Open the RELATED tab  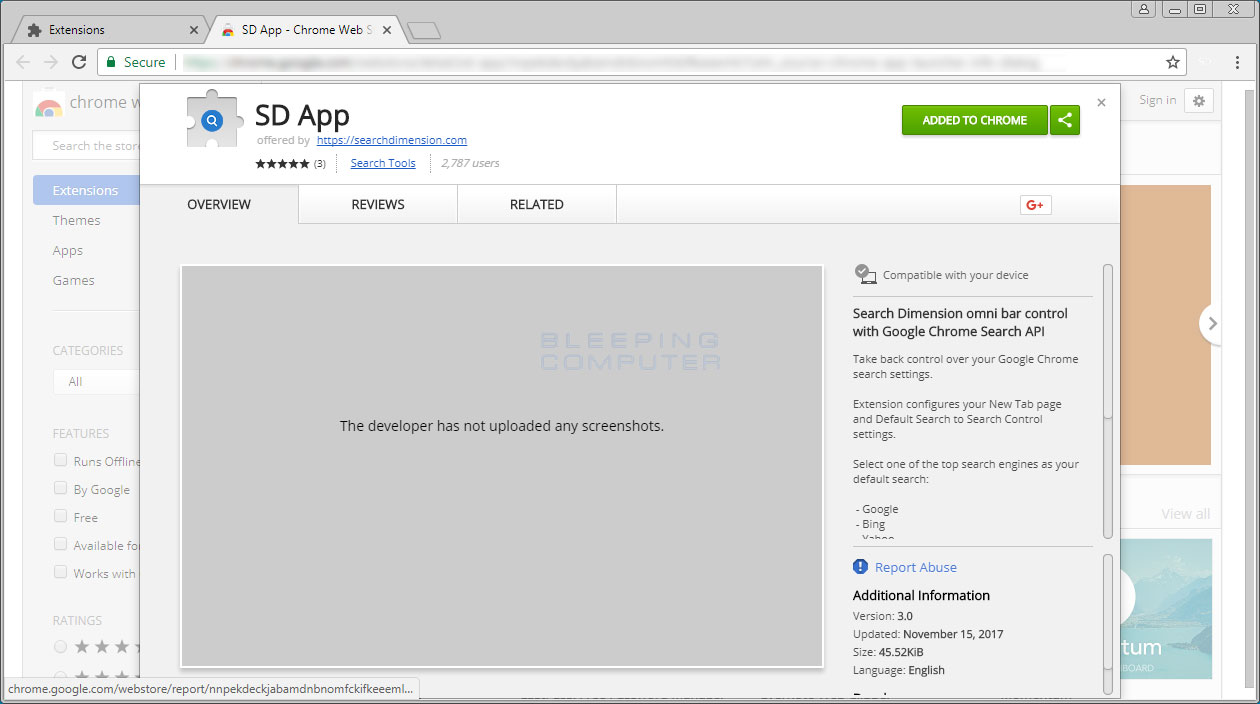click(537, 205)
